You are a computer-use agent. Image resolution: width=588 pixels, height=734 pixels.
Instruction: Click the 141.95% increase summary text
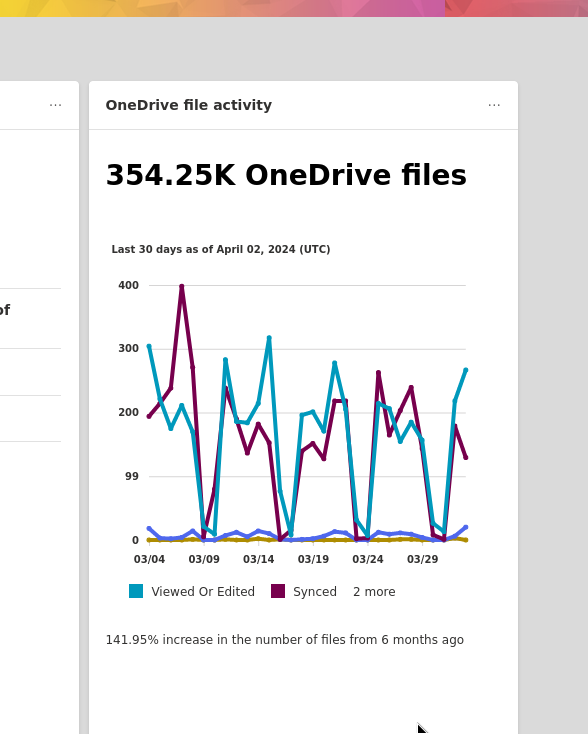click(285, 640)
